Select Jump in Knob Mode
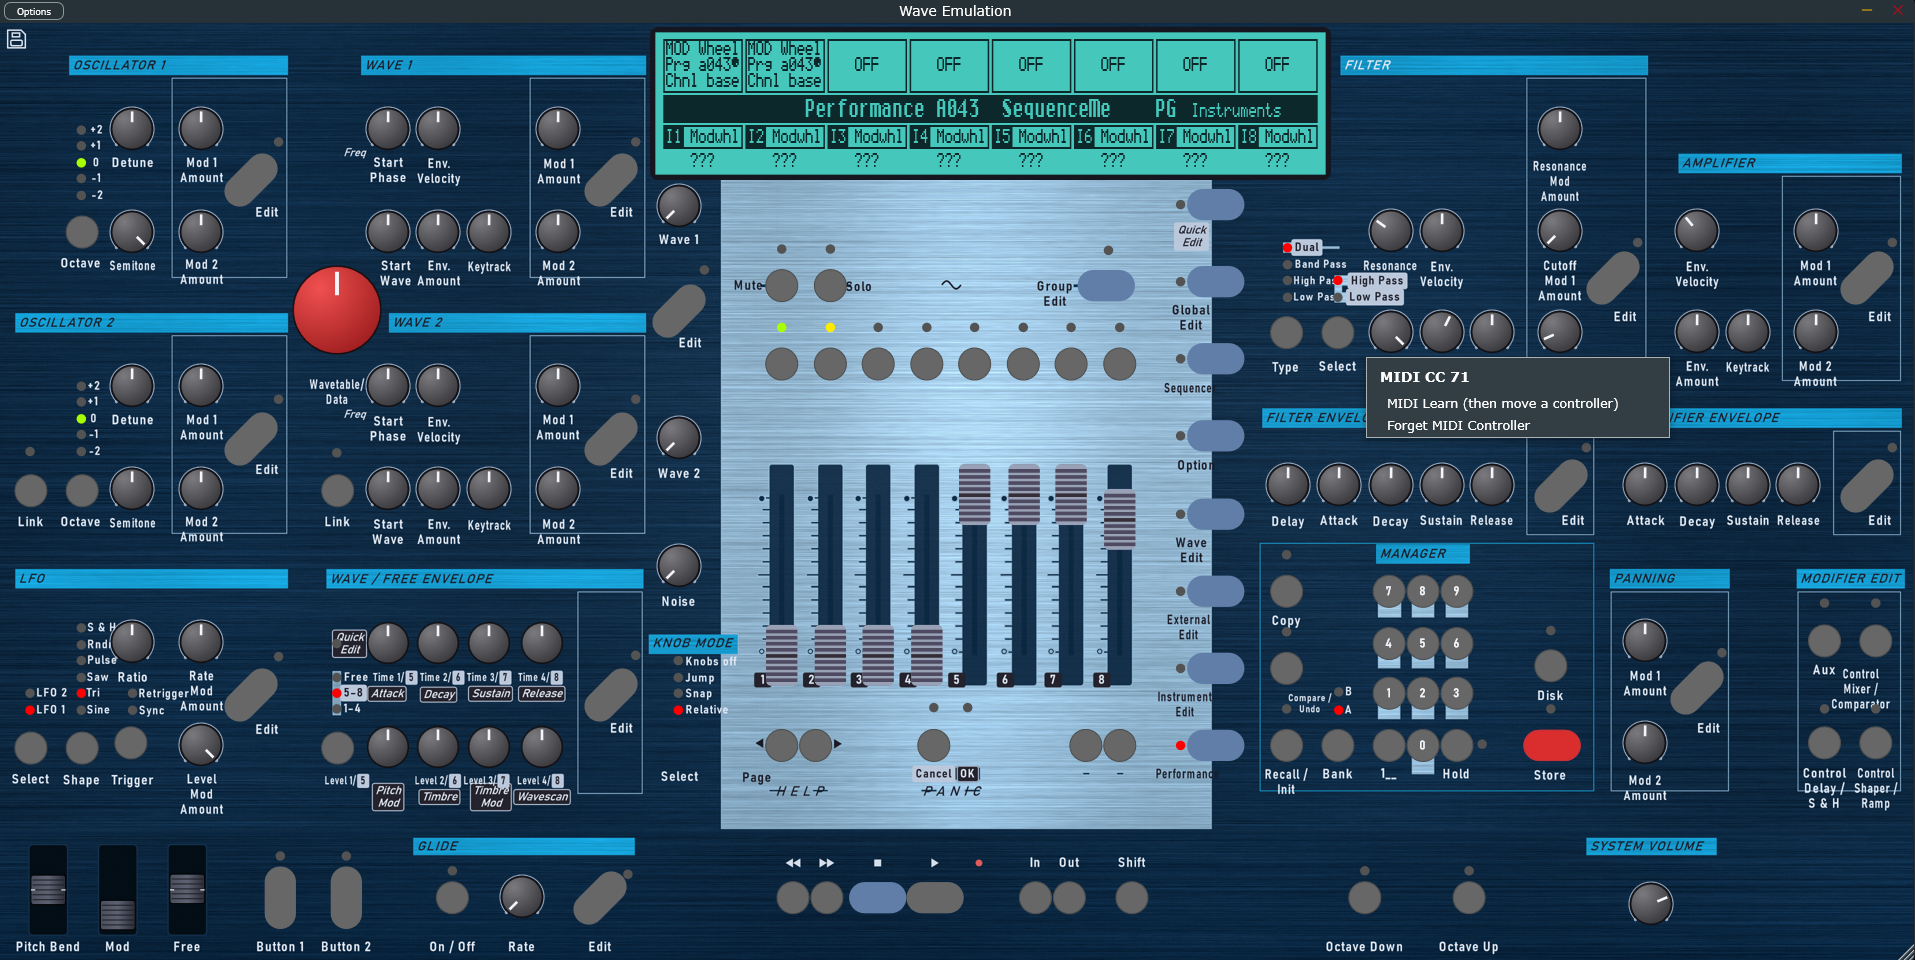The width and height of the screenshot is (1915, 960). click(678, 677)
